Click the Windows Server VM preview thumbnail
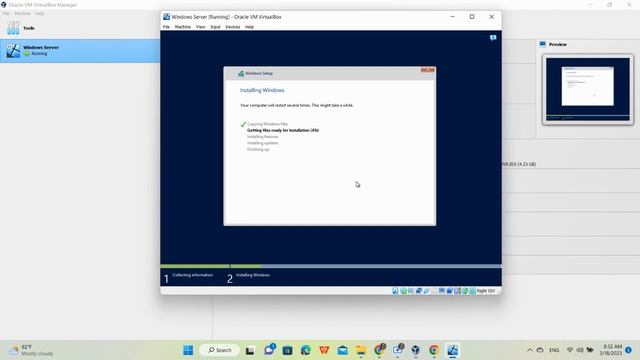 tap(588, 89)
